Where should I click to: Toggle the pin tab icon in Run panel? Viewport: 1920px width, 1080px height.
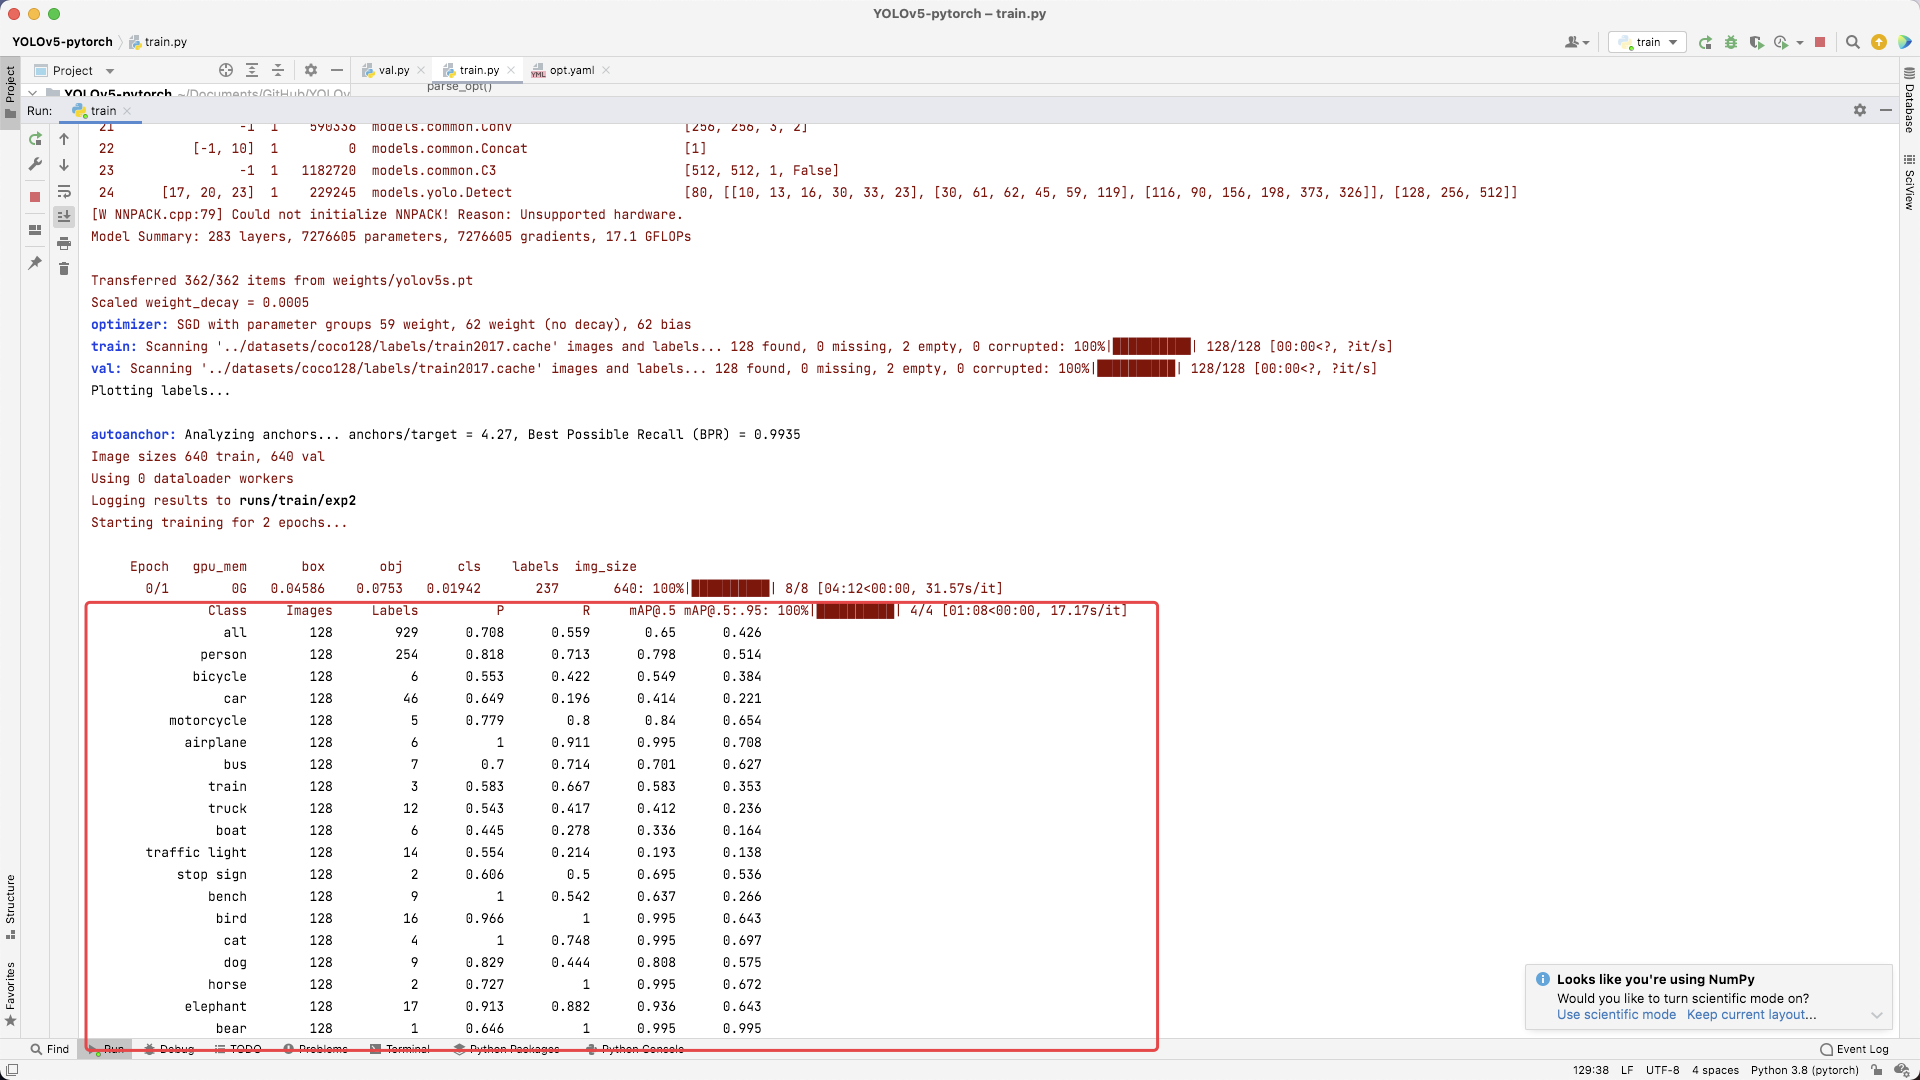pyautogui.click(x=35, y=263)
